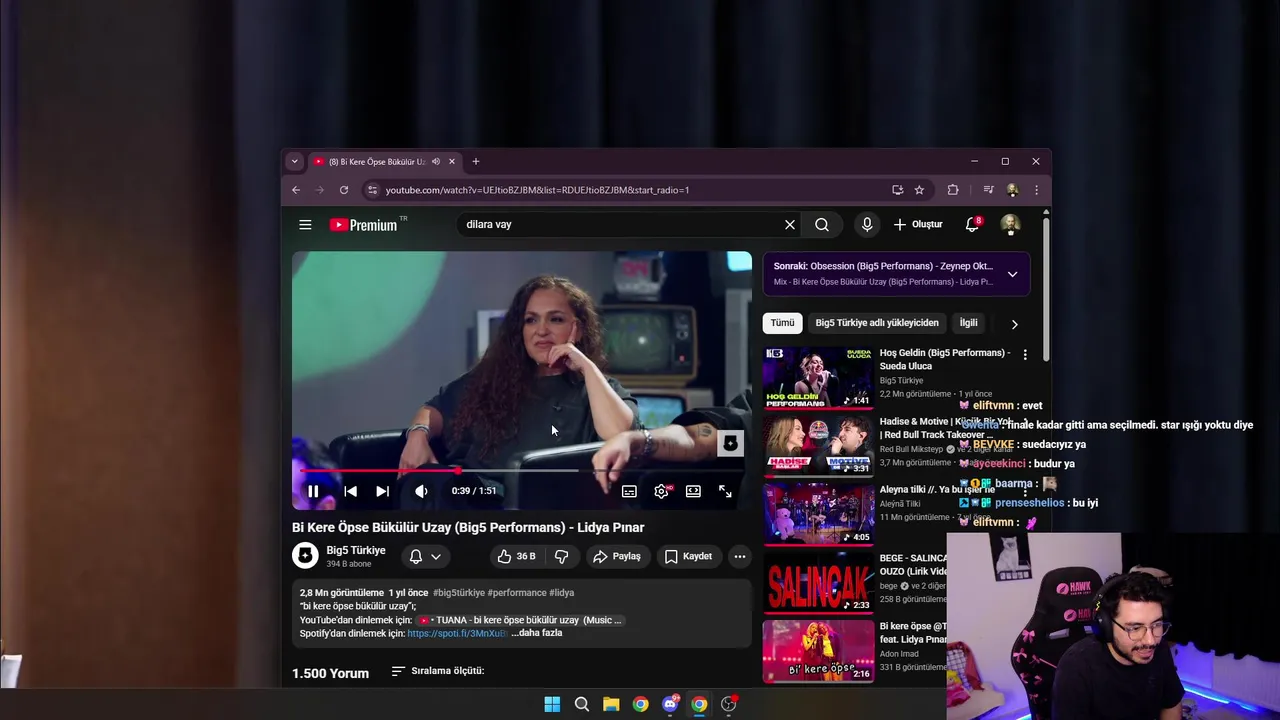Start voice search with microphone
This screenshot has width=1280, height=720.
[x=867, y=225]
